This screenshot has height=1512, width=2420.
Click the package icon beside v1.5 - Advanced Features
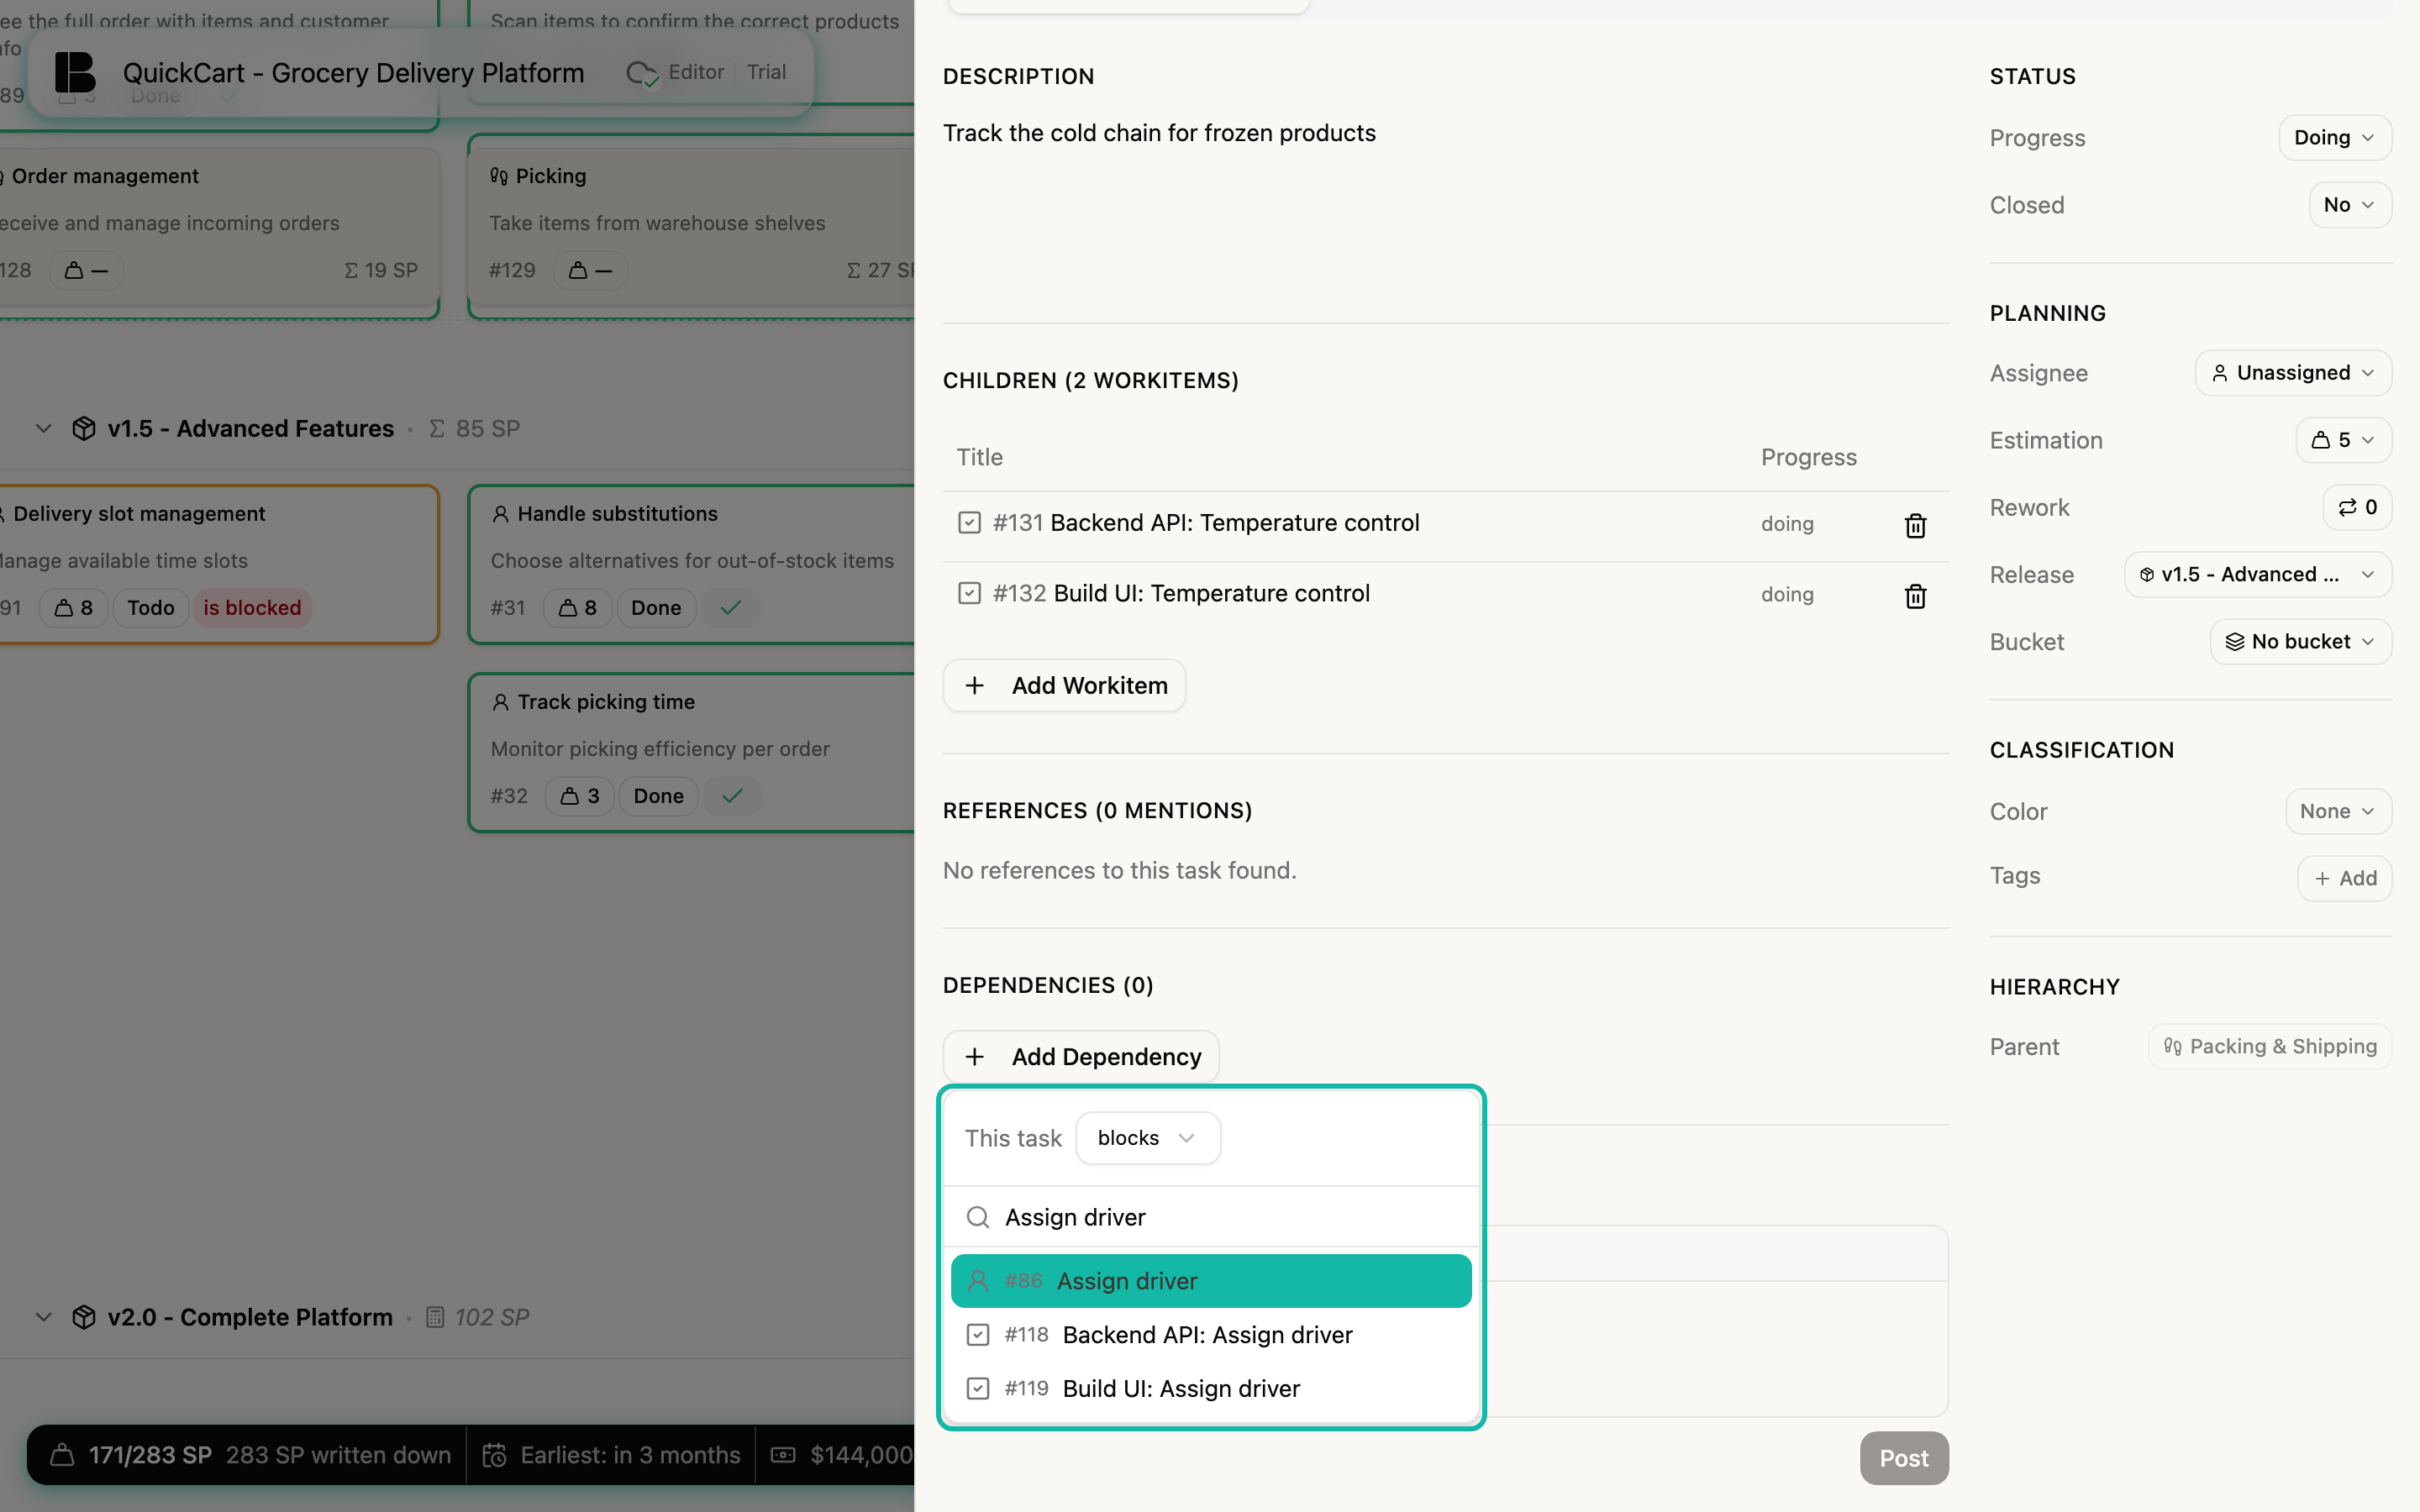[x=84, y=428]
